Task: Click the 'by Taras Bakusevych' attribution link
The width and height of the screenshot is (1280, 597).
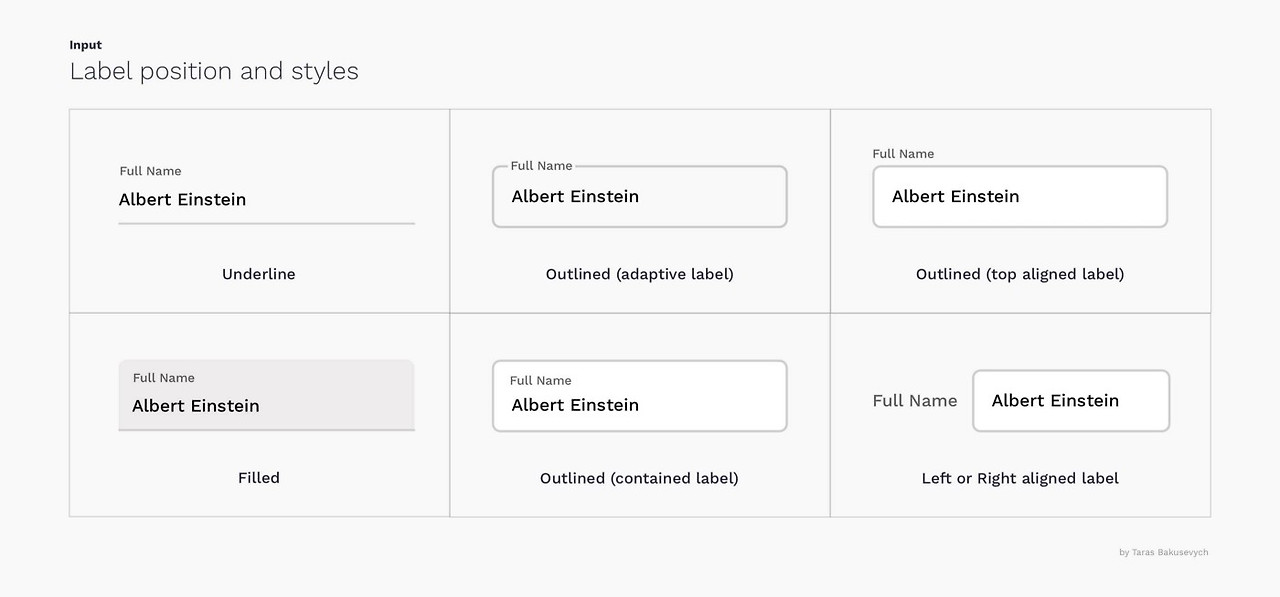Action: [x=1163, y=551]
